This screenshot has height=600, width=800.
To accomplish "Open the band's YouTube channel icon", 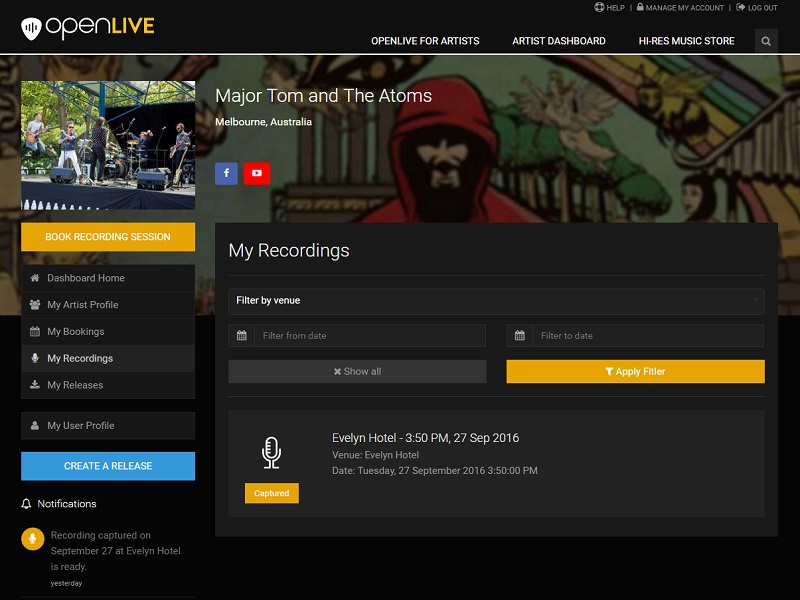I will [x=257, y=173].
